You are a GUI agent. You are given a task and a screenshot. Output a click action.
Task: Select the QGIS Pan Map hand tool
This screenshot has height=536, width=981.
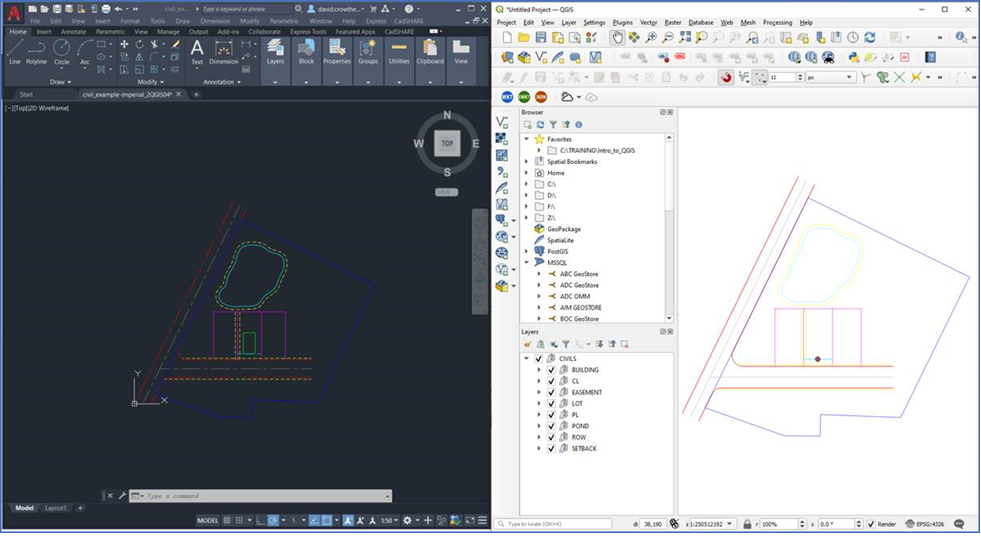618,38
